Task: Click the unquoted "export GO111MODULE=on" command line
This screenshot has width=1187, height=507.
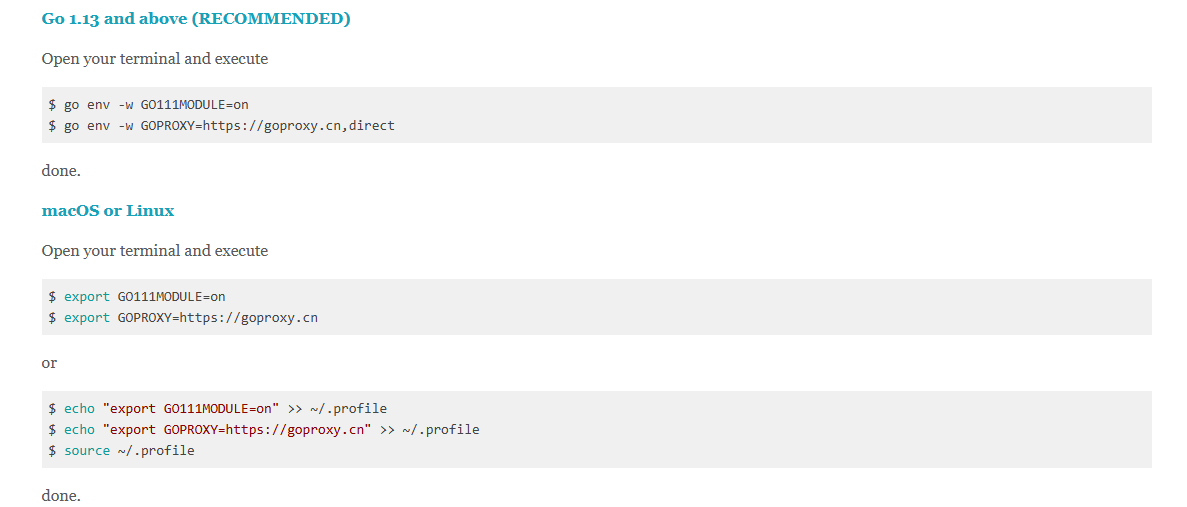Action: pyautogui.click(x=145, y=296)
